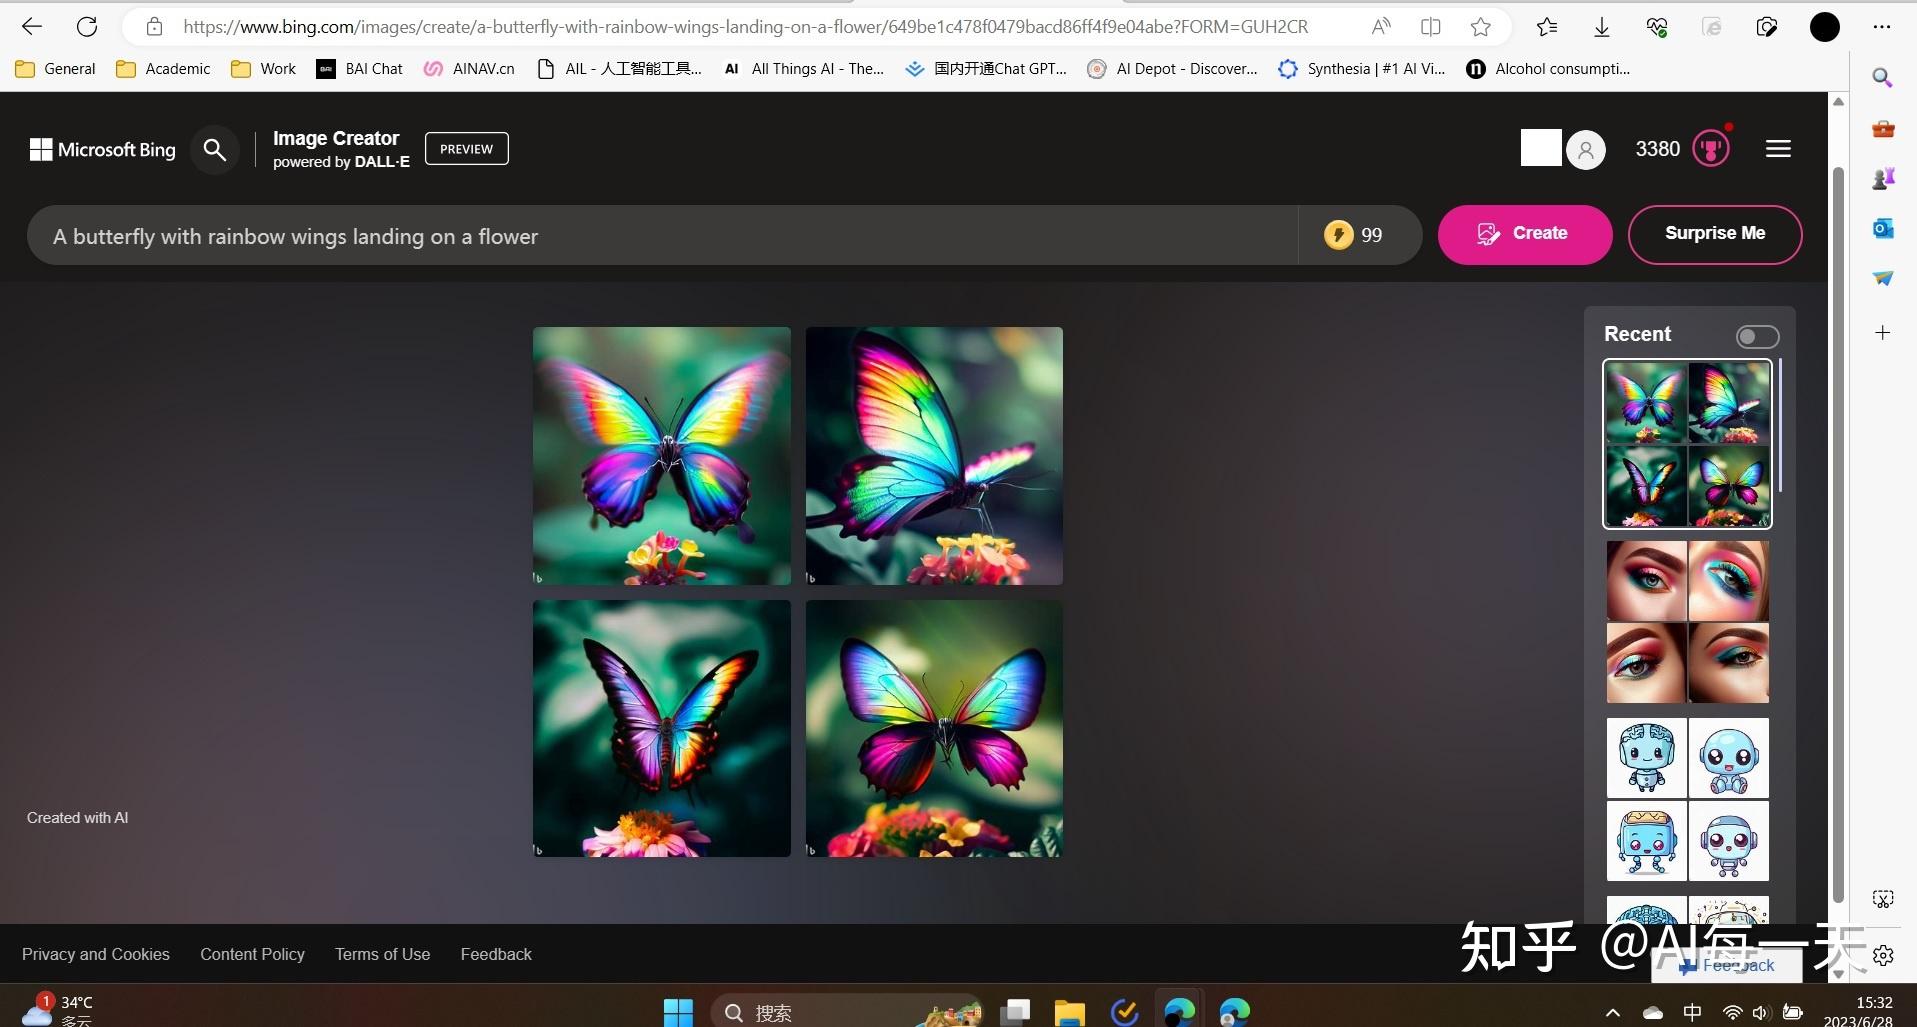The height and width of the screenshot is (1027, 1917).
Task: Expand the Academic bookmarks folder
Action: 163,68
